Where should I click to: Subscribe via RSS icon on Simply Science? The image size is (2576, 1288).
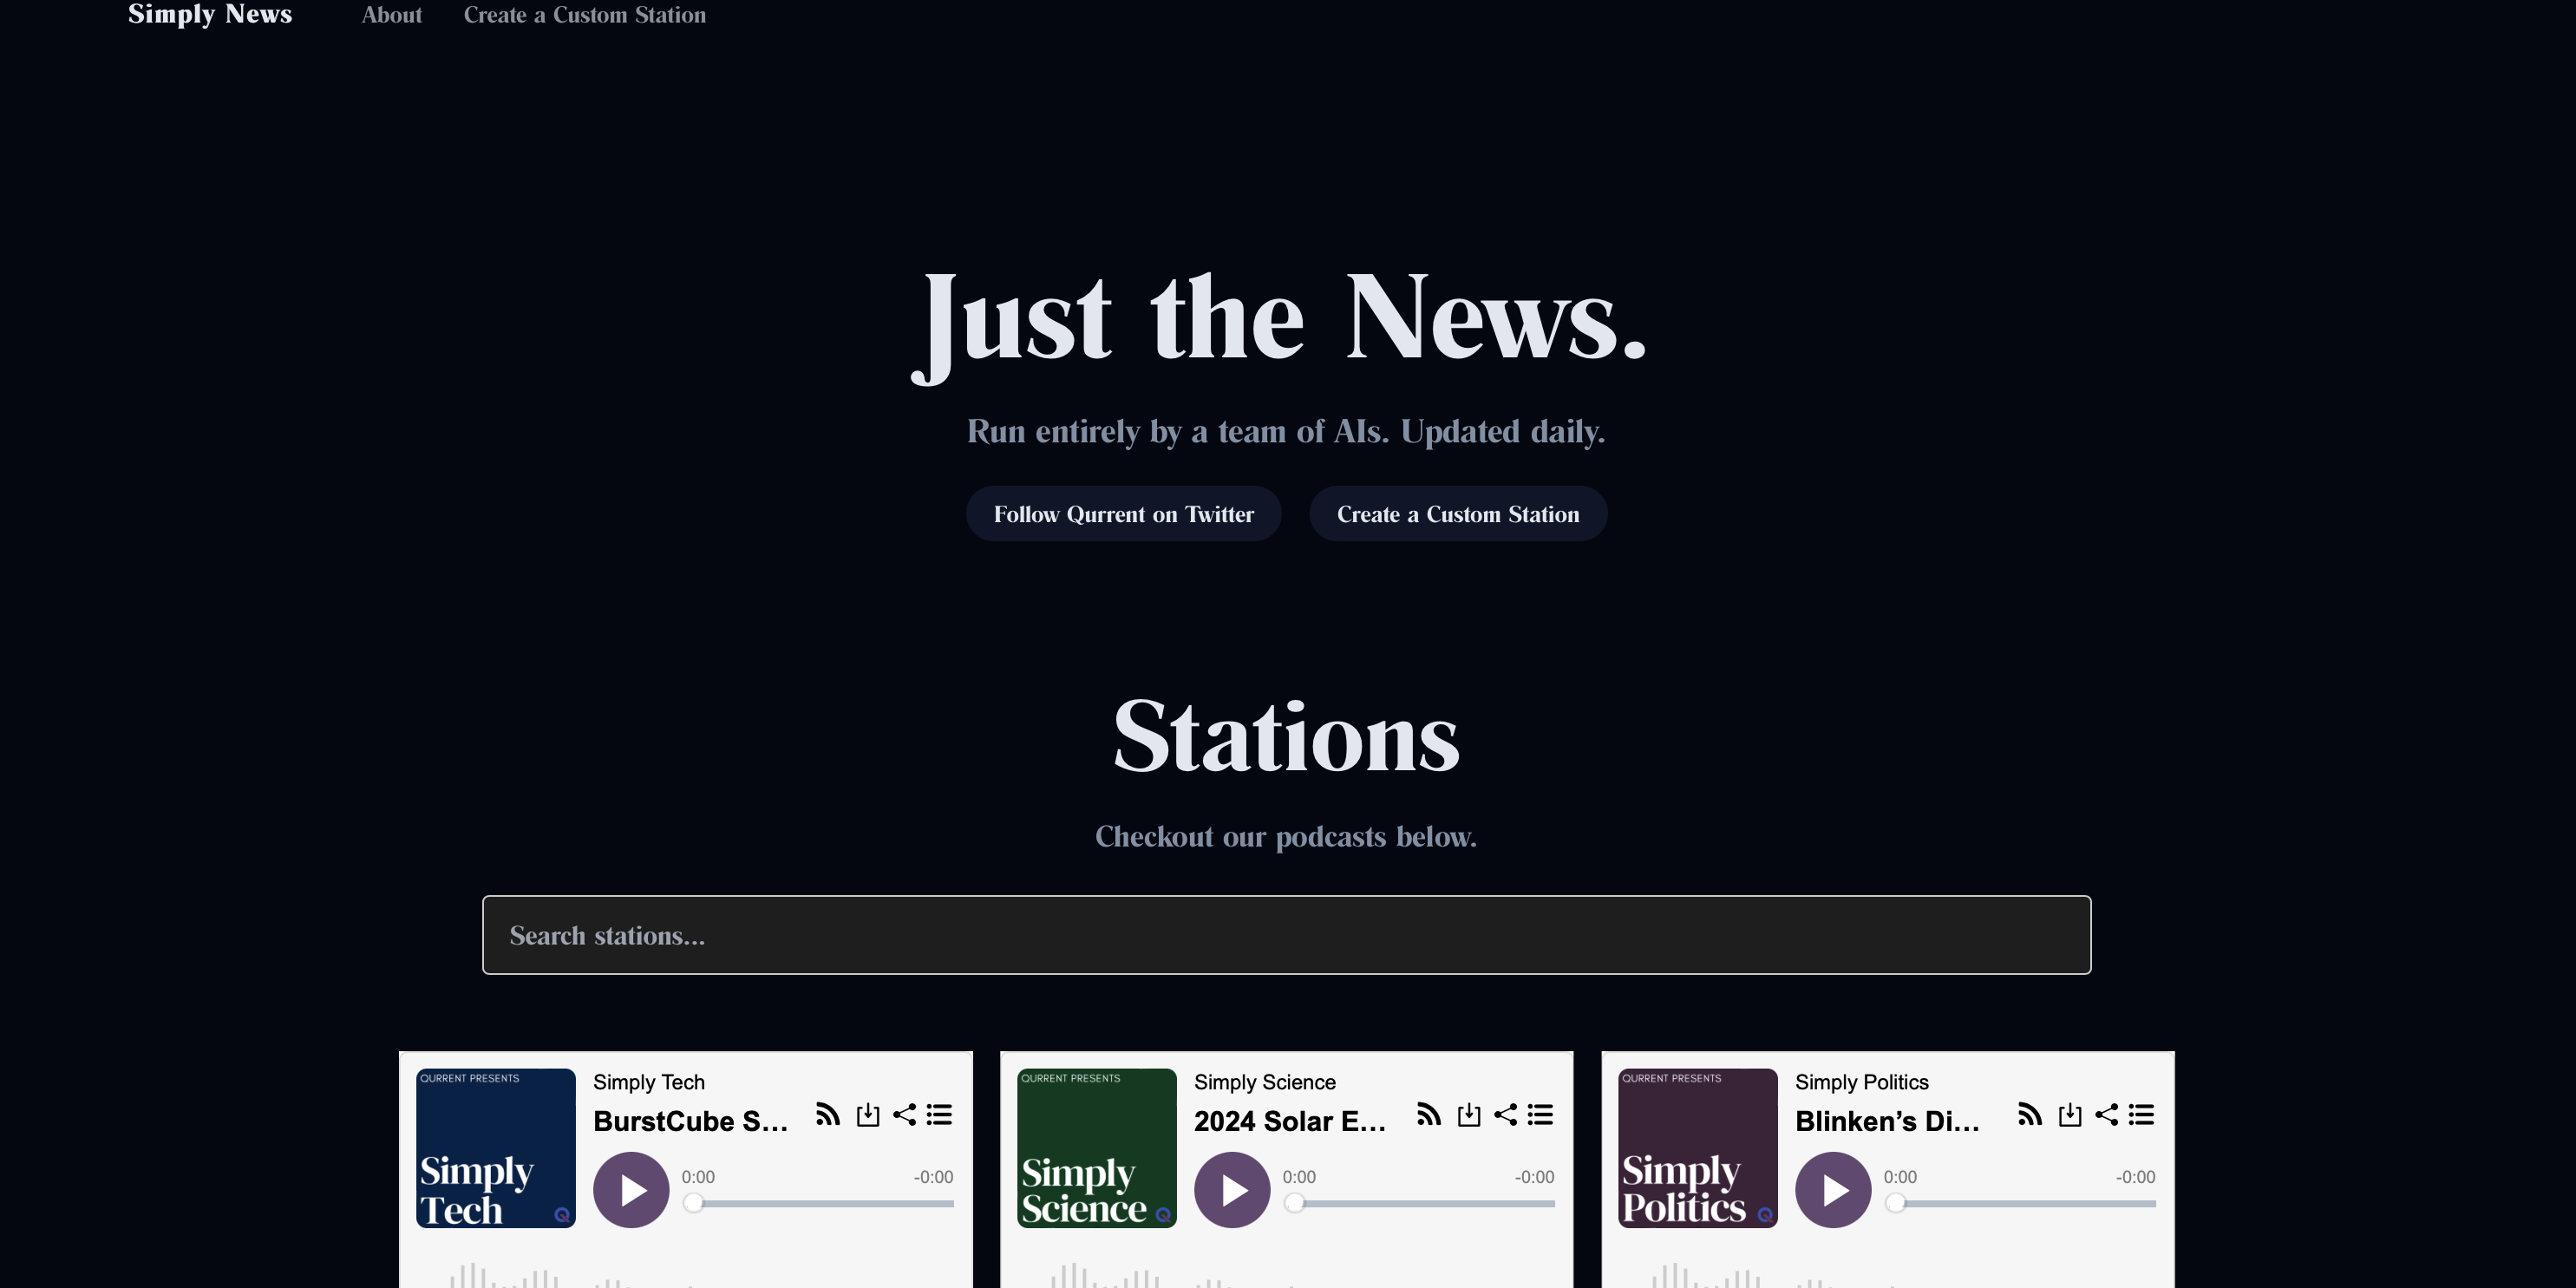pos(1428,1114)
